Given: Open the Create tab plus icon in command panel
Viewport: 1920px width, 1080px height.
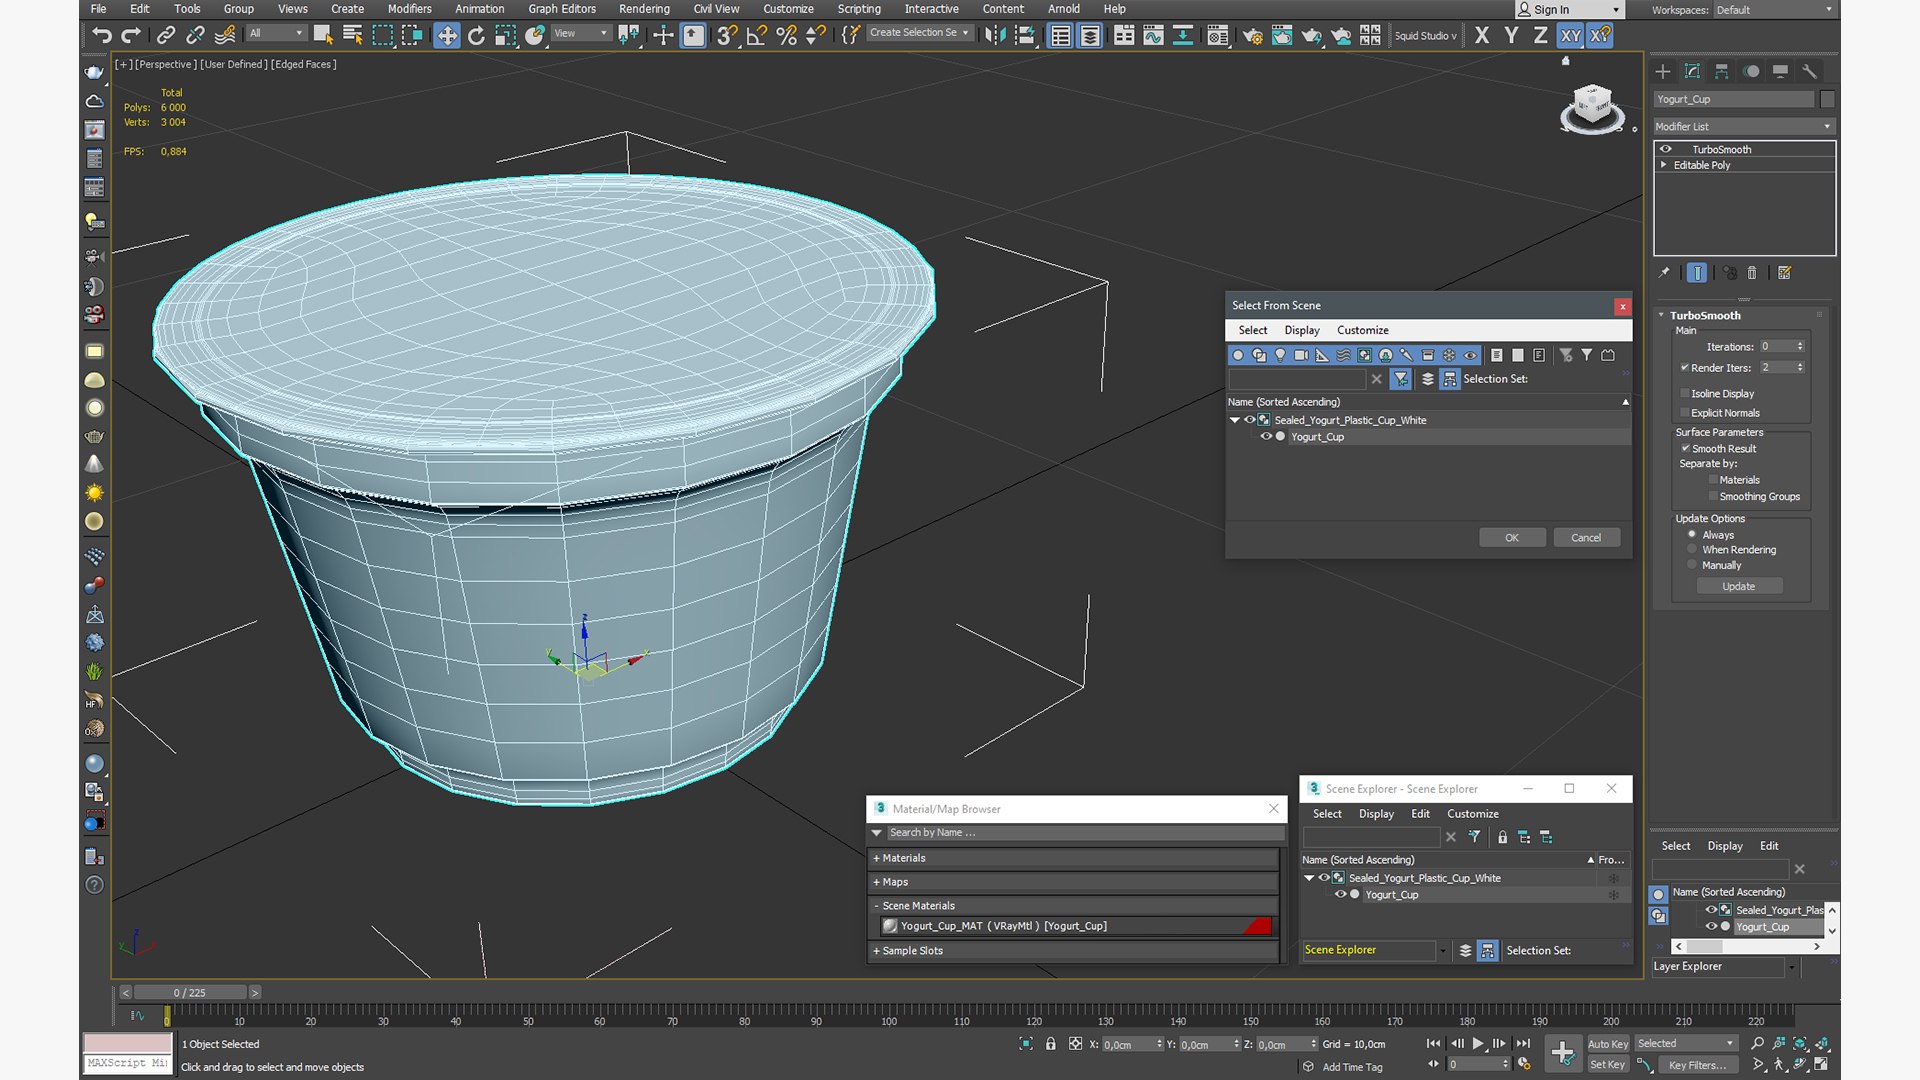Looking at the screenshot, I should coord(1662,71).
